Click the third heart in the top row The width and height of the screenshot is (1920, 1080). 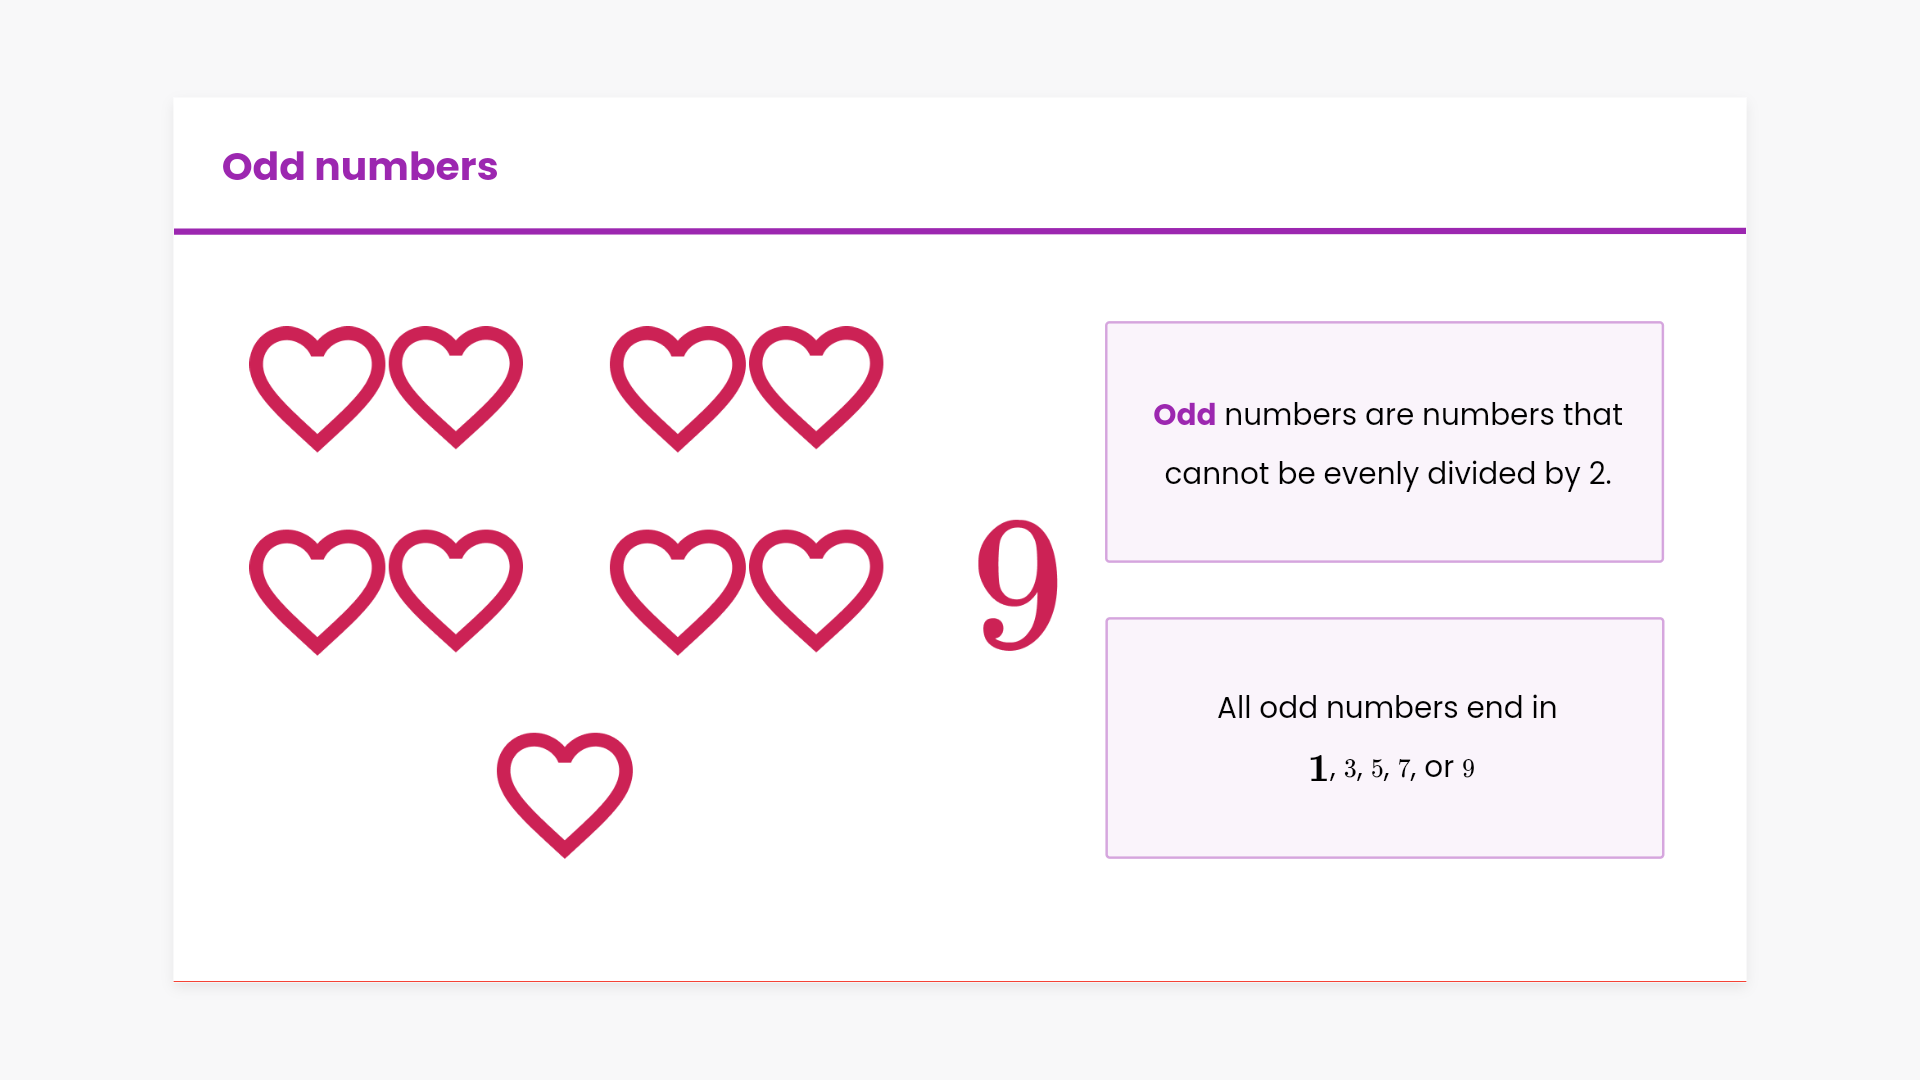tap(678, 388)
